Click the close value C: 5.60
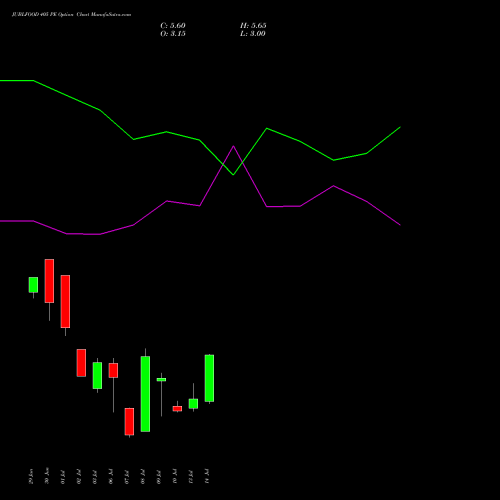 173,26
